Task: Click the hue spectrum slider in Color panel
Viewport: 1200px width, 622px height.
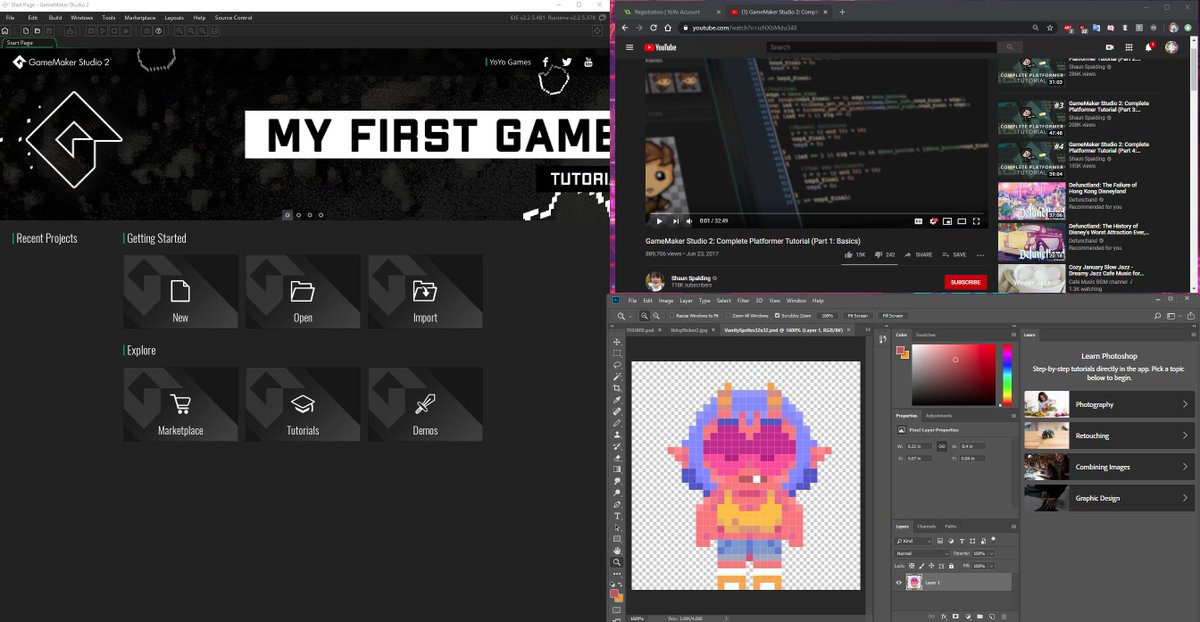Action: click(x=1007, y=375)
